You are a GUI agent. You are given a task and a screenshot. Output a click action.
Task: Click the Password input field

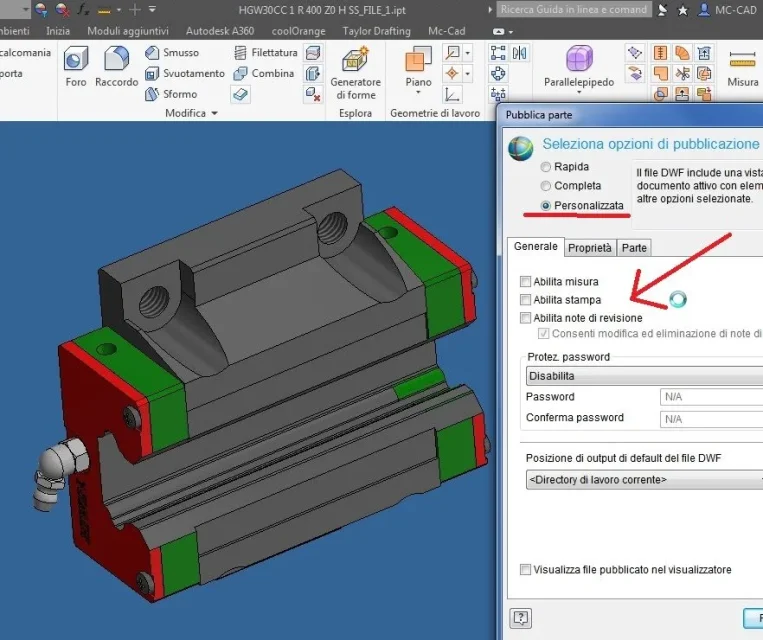coord(711,397)
